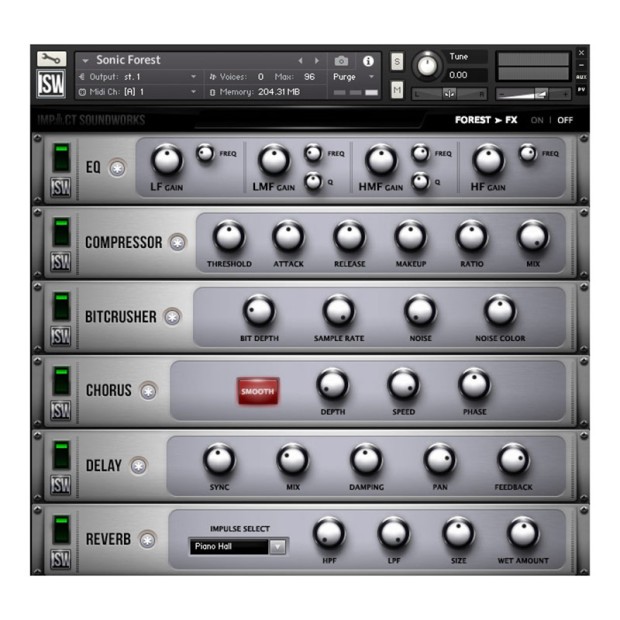Click the Compressor Ratio knob
This screenshot has height=620, width=620.
472,236
